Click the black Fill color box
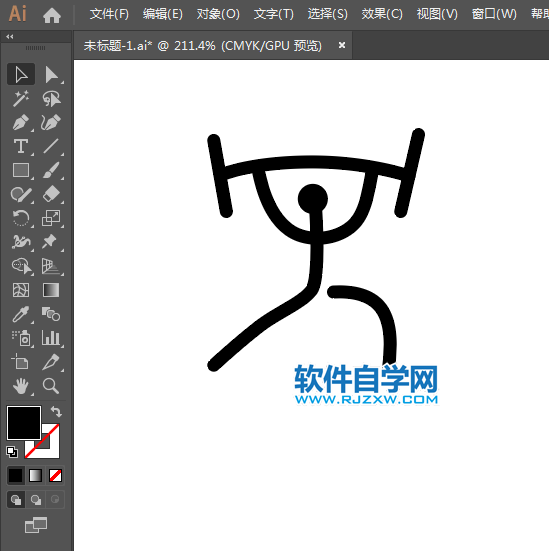 24,423
